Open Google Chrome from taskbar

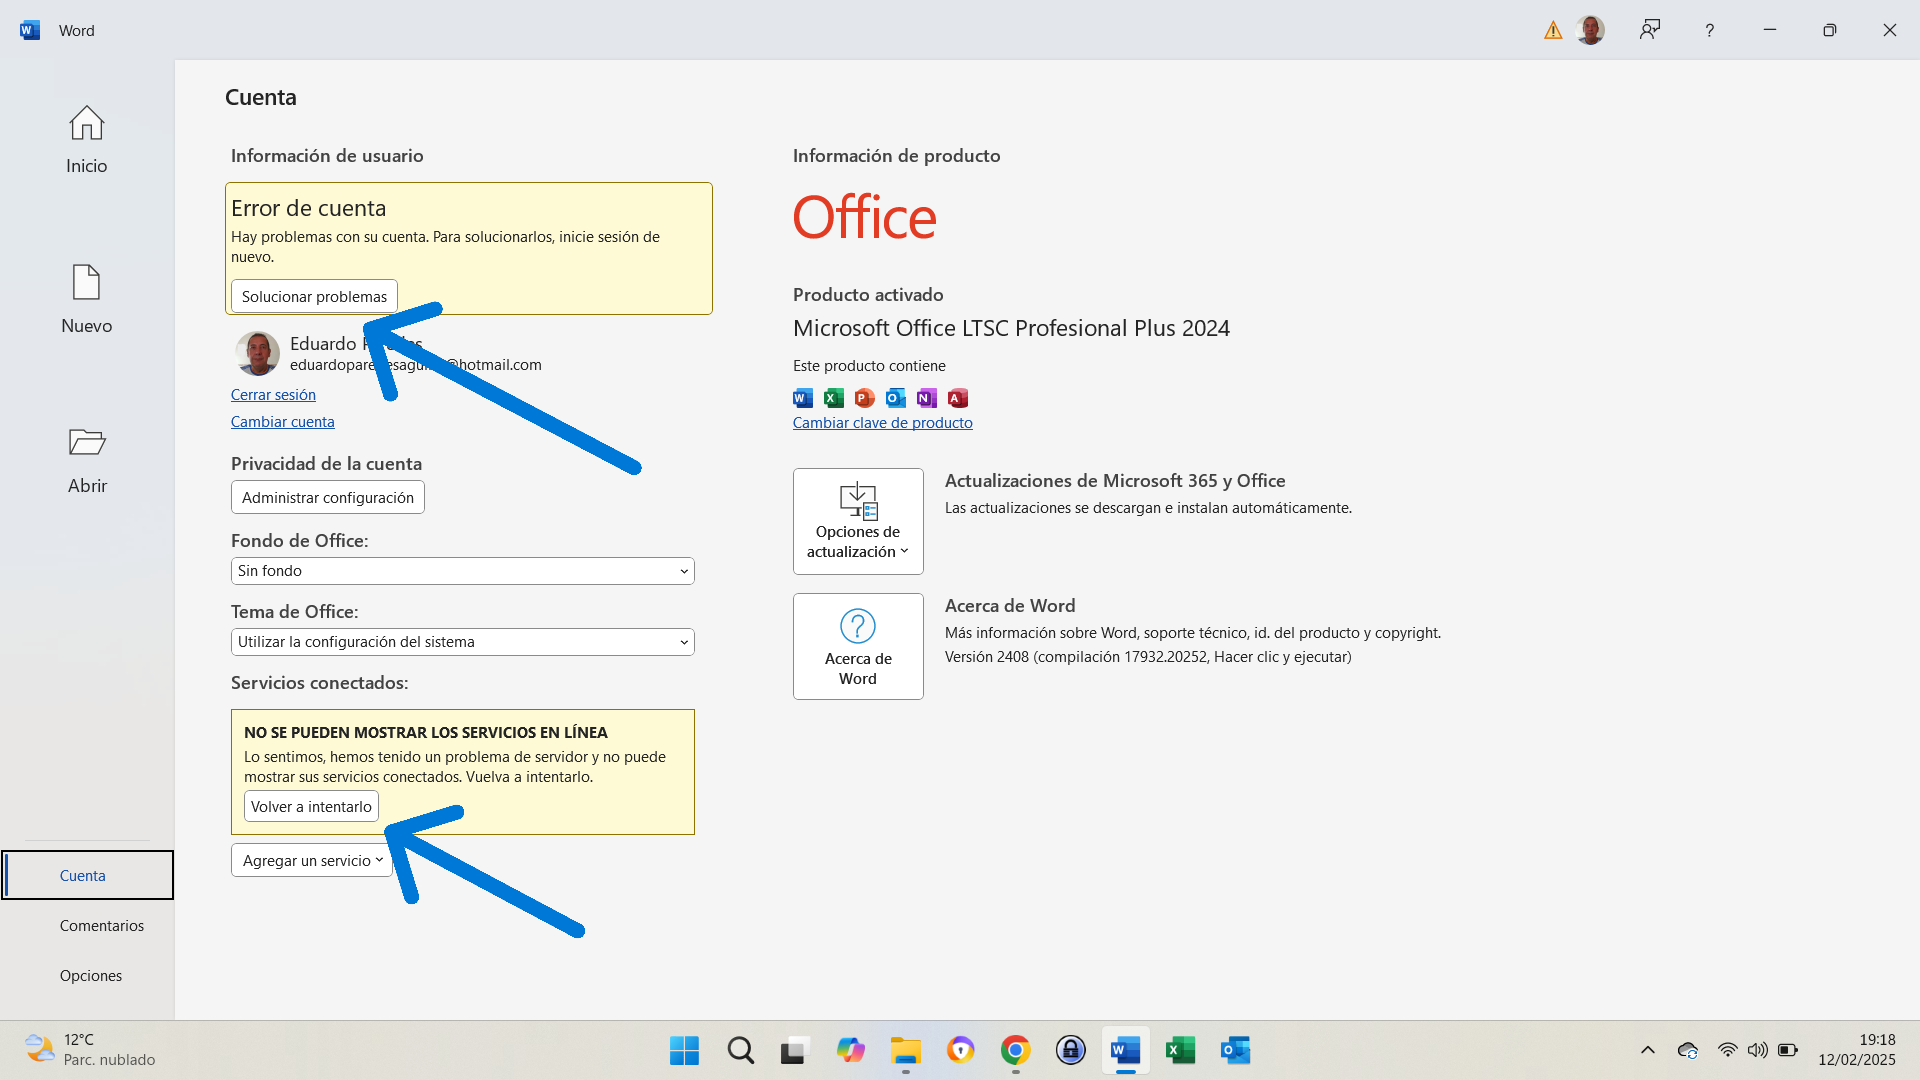(1016, 1050)
